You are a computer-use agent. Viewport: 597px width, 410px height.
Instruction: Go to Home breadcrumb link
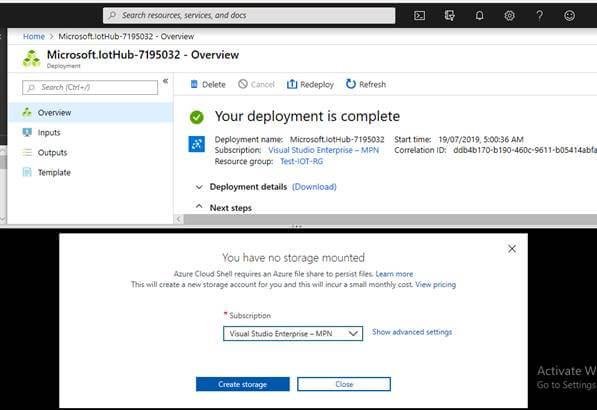click(34, 36)
